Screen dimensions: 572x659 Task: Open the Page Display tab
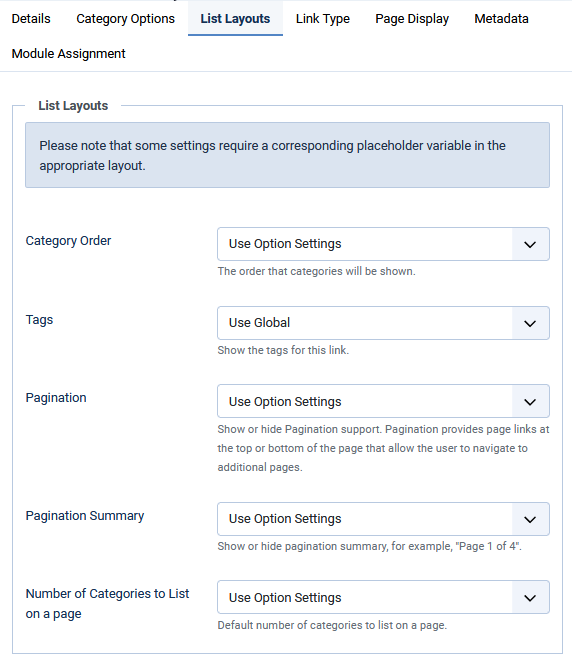(412, 19)
